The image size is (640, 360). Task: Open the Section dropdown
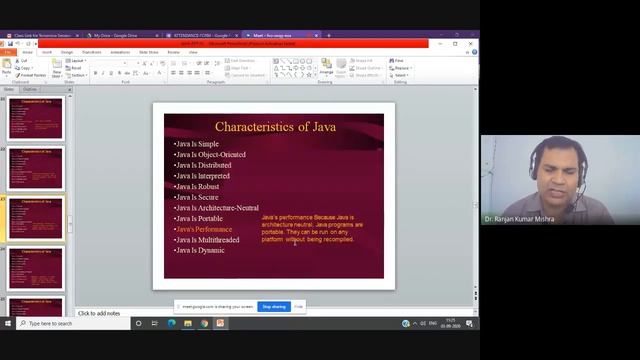coord(76,75)
